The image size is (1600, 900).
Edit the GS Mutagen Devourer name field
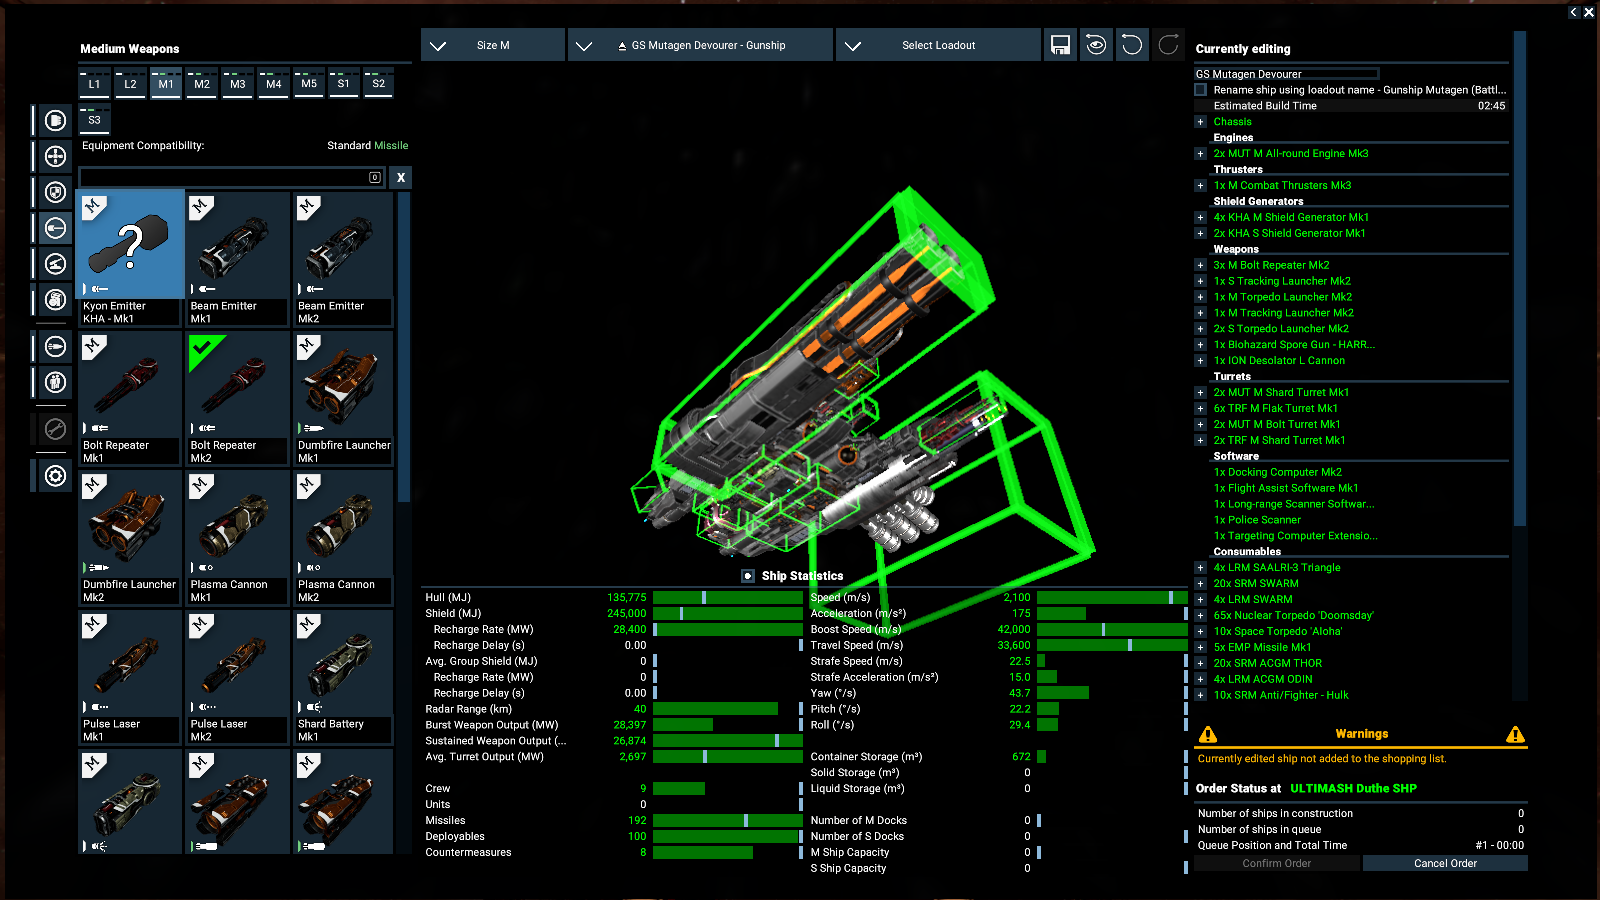click(x=1287, y=74)
